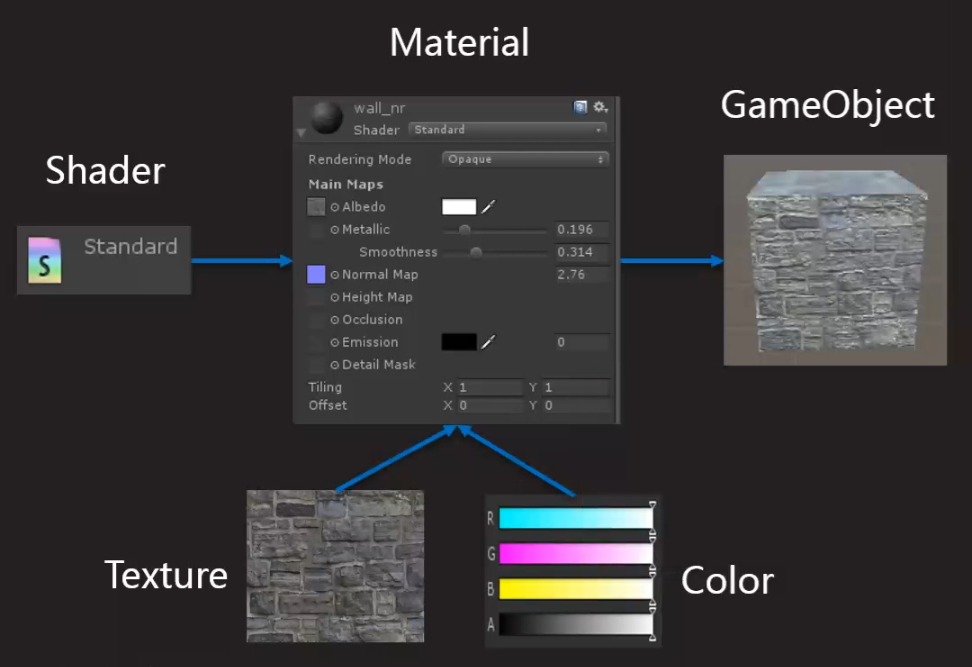
Task: Open the Rendering Mode dropdown
Action: coord(525,159)
